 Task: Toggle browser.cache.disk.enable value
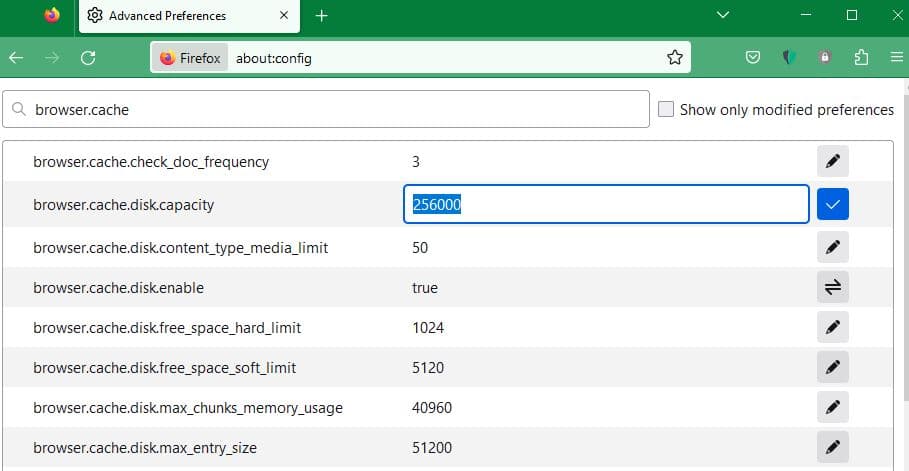(832, 288)
